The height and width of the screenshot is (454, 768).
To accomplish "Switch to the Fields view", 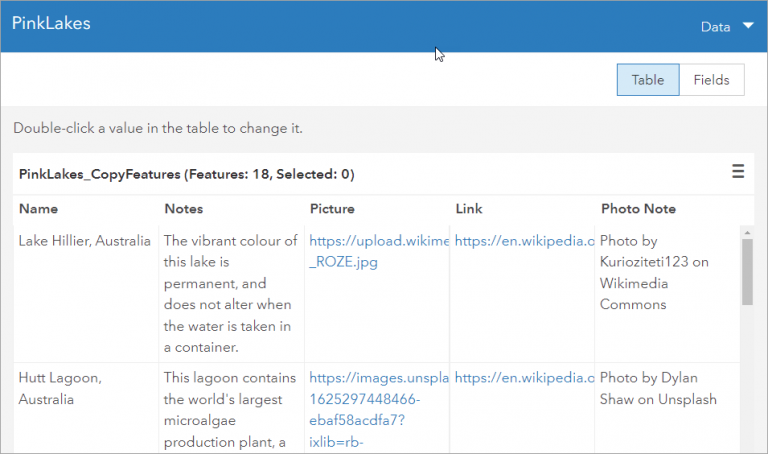I will pos(711,80).
